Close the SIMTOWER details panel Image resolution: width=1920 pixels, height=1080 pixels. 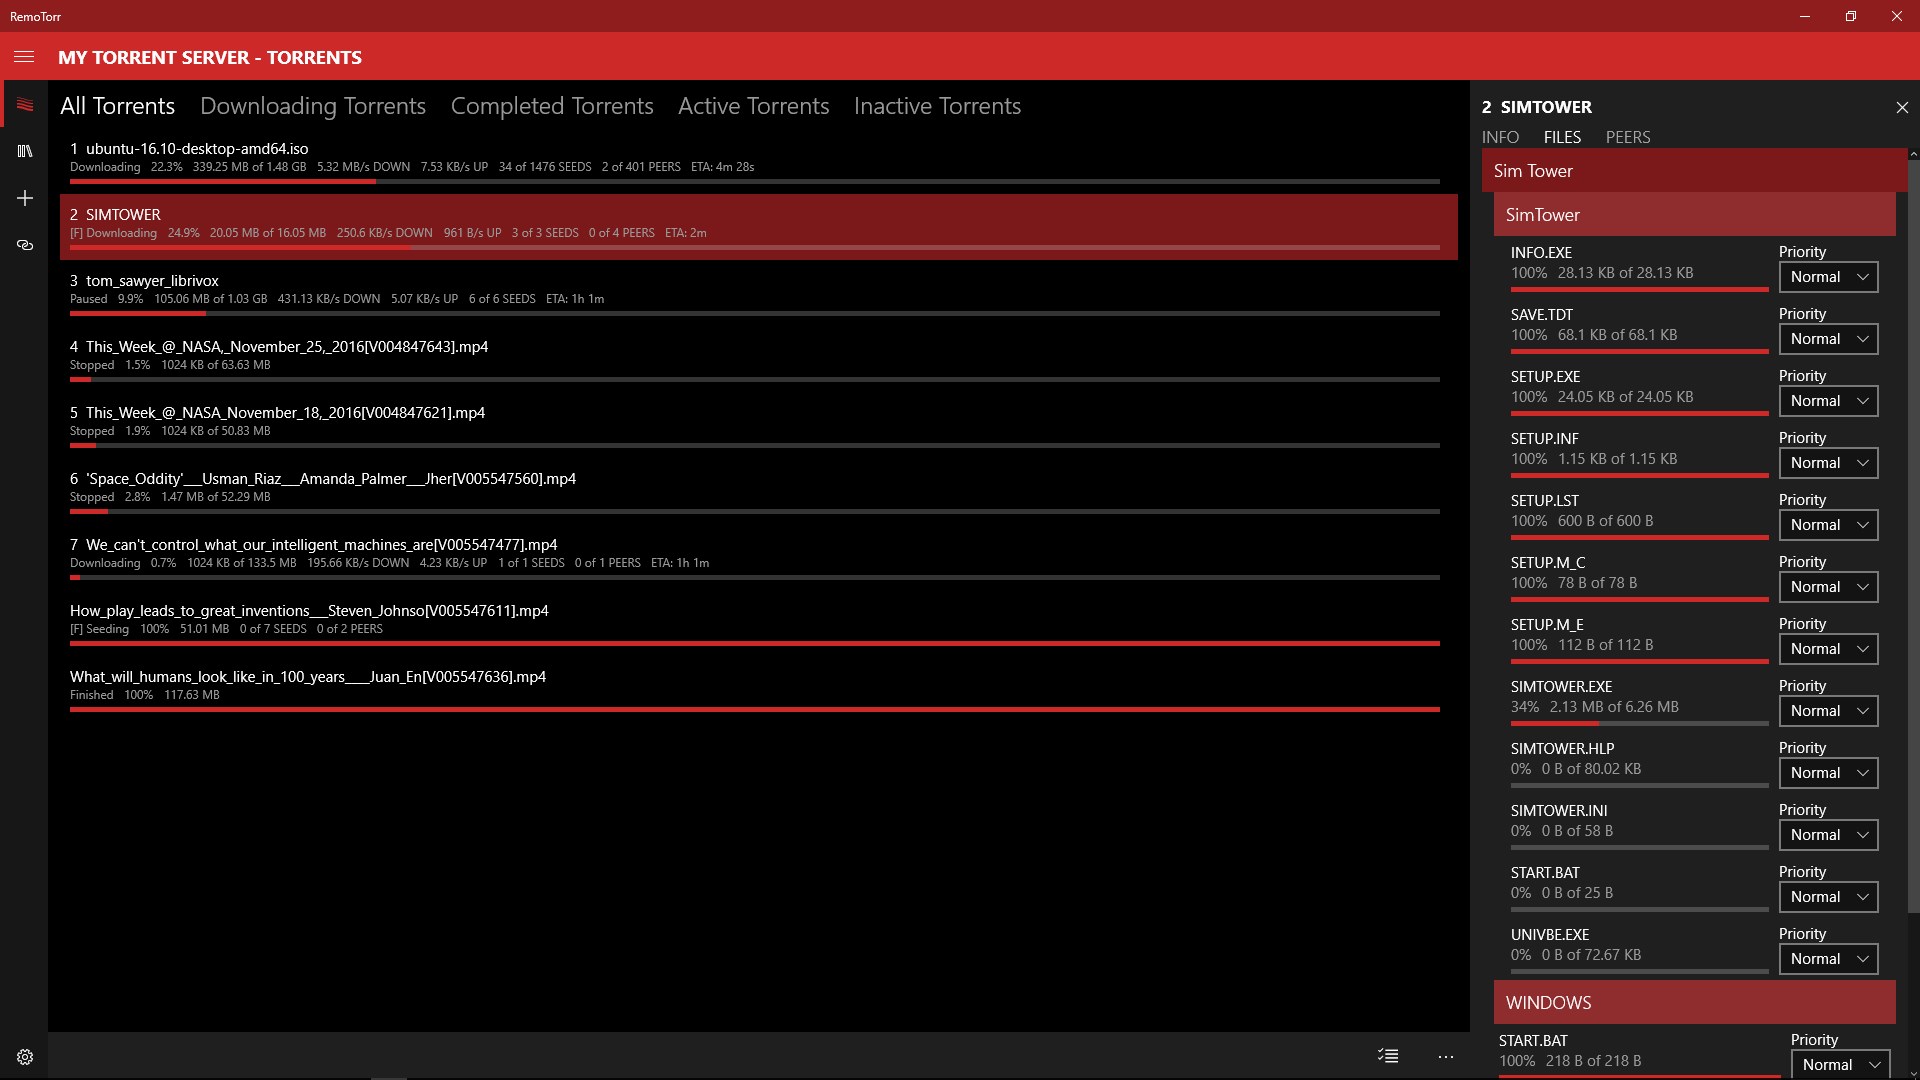click(1902, 107)
